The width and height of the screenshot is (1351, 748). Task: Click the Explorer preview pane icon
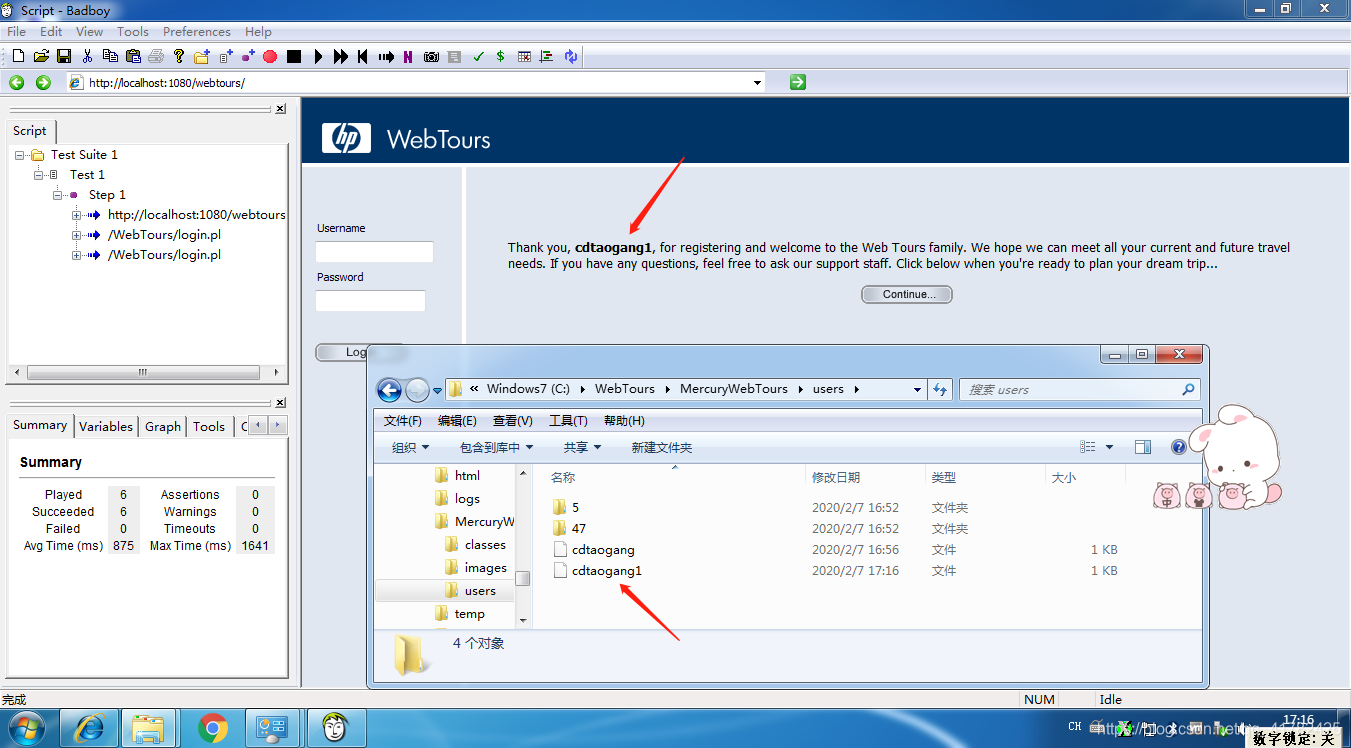1143,447
